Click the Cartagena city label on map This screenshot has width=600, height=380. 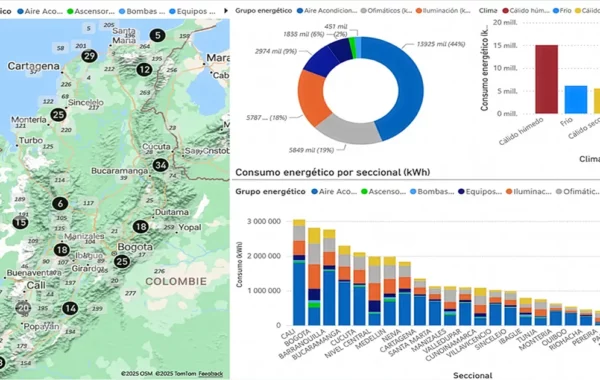click(x=34, y=66)
